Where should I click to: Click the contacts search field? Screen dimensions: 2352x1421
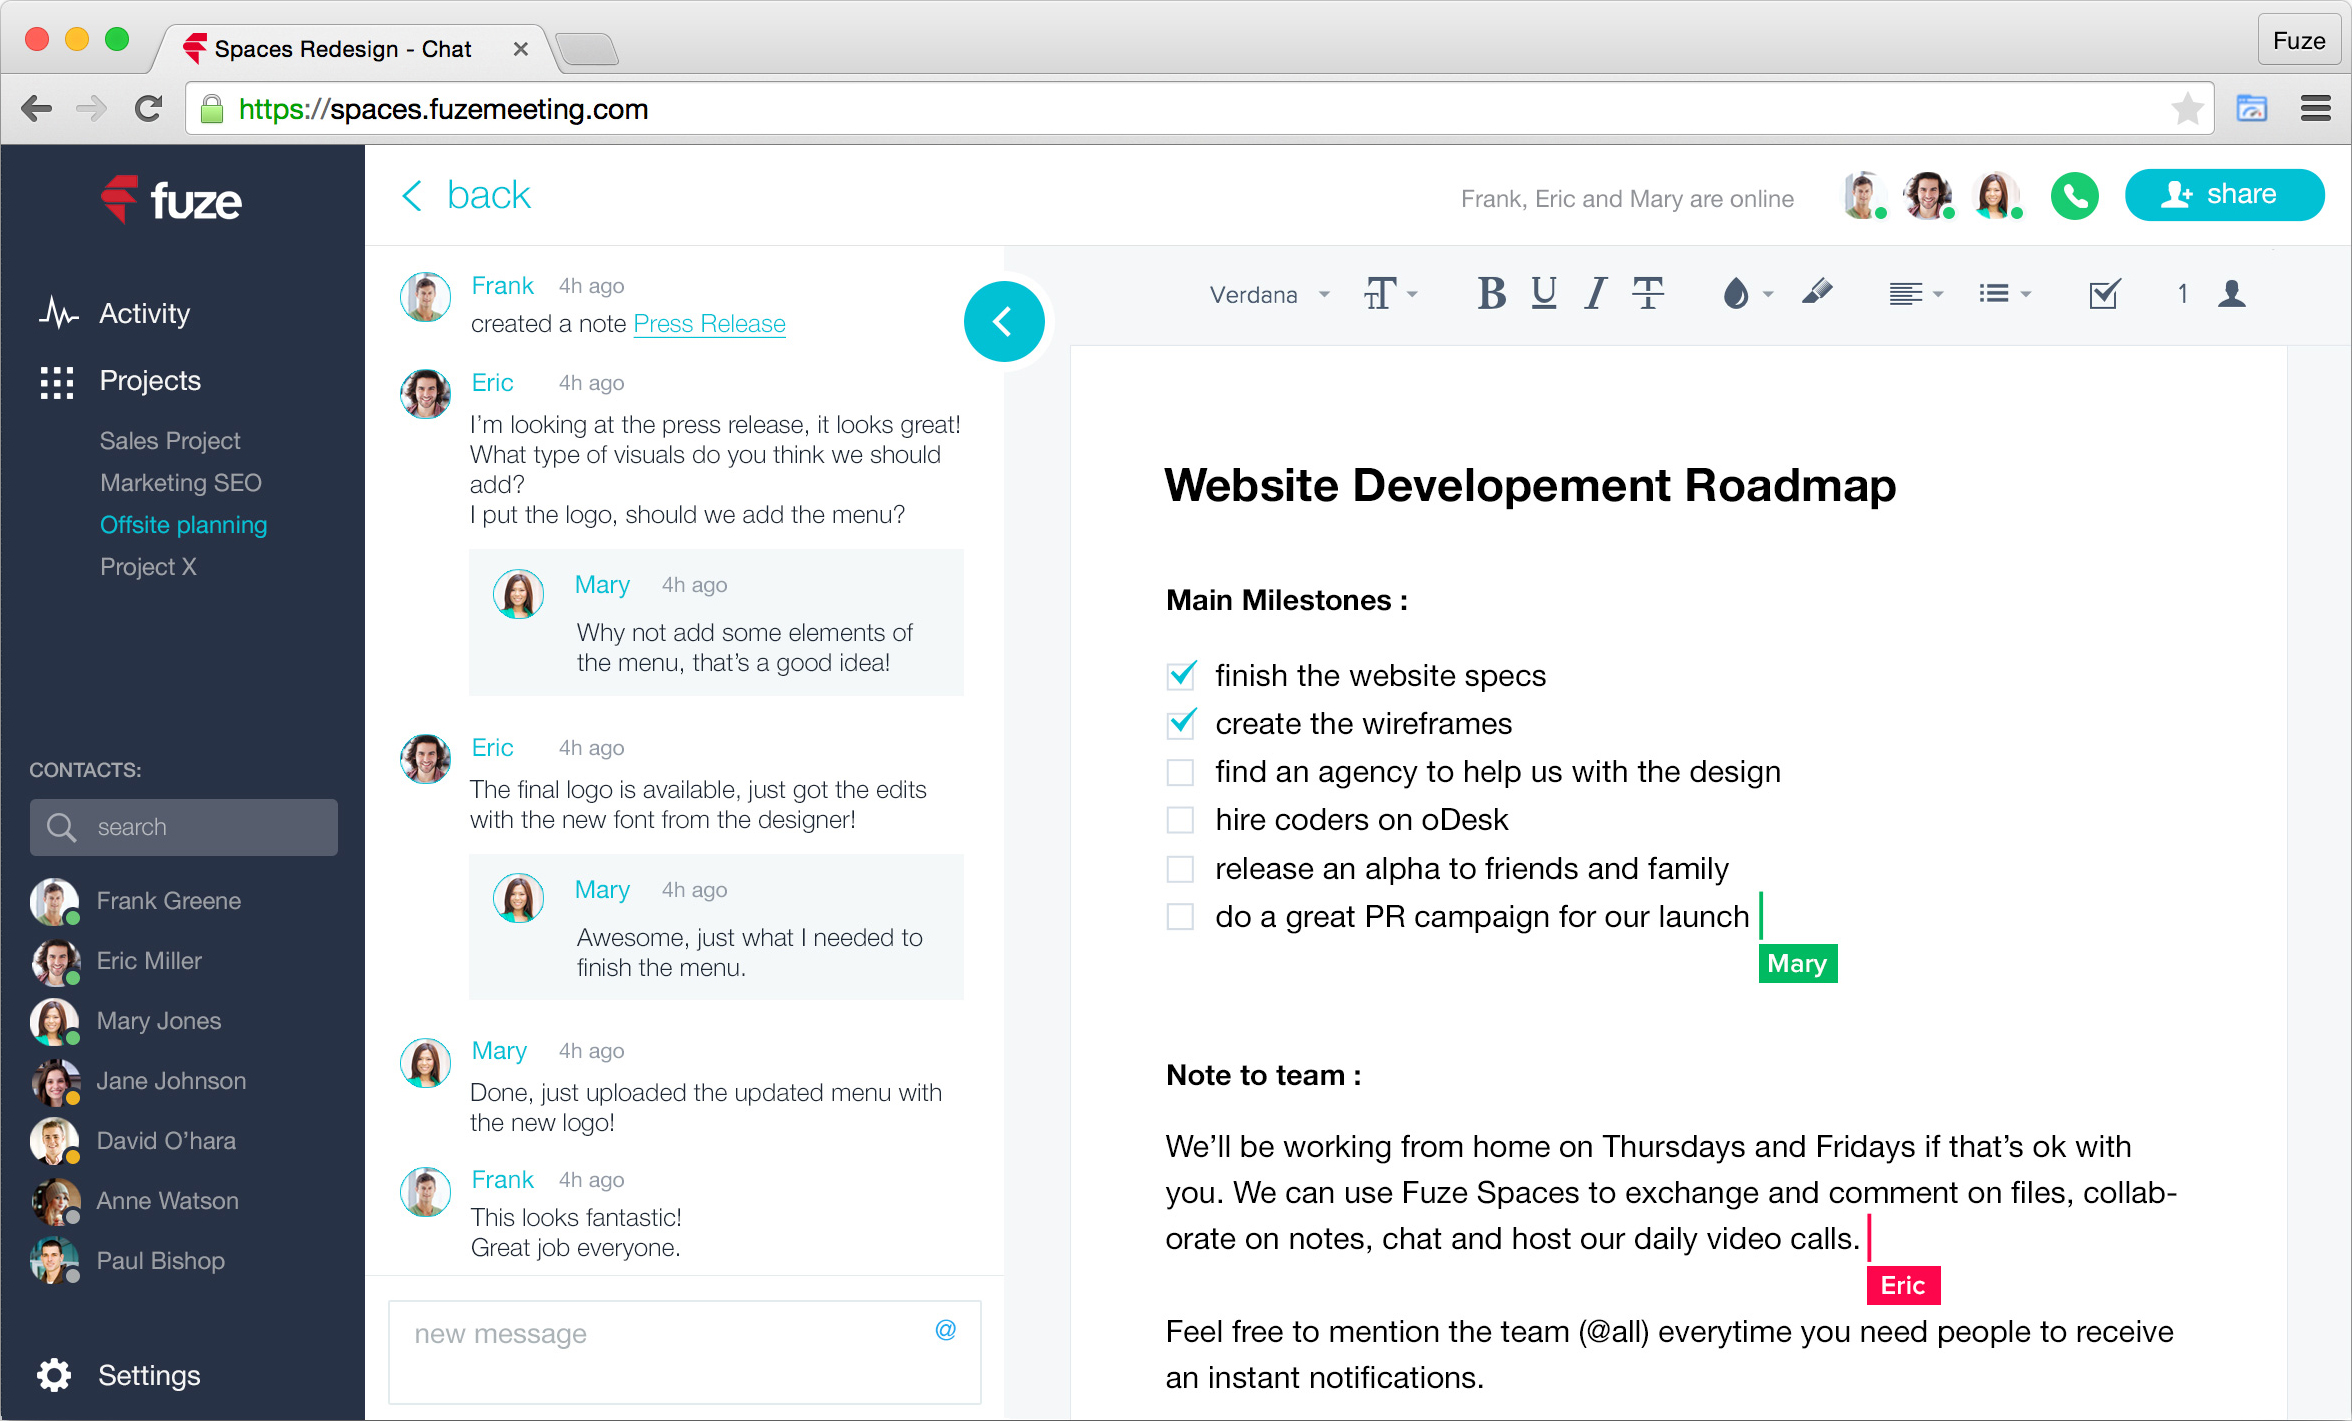tap(184, 827)
